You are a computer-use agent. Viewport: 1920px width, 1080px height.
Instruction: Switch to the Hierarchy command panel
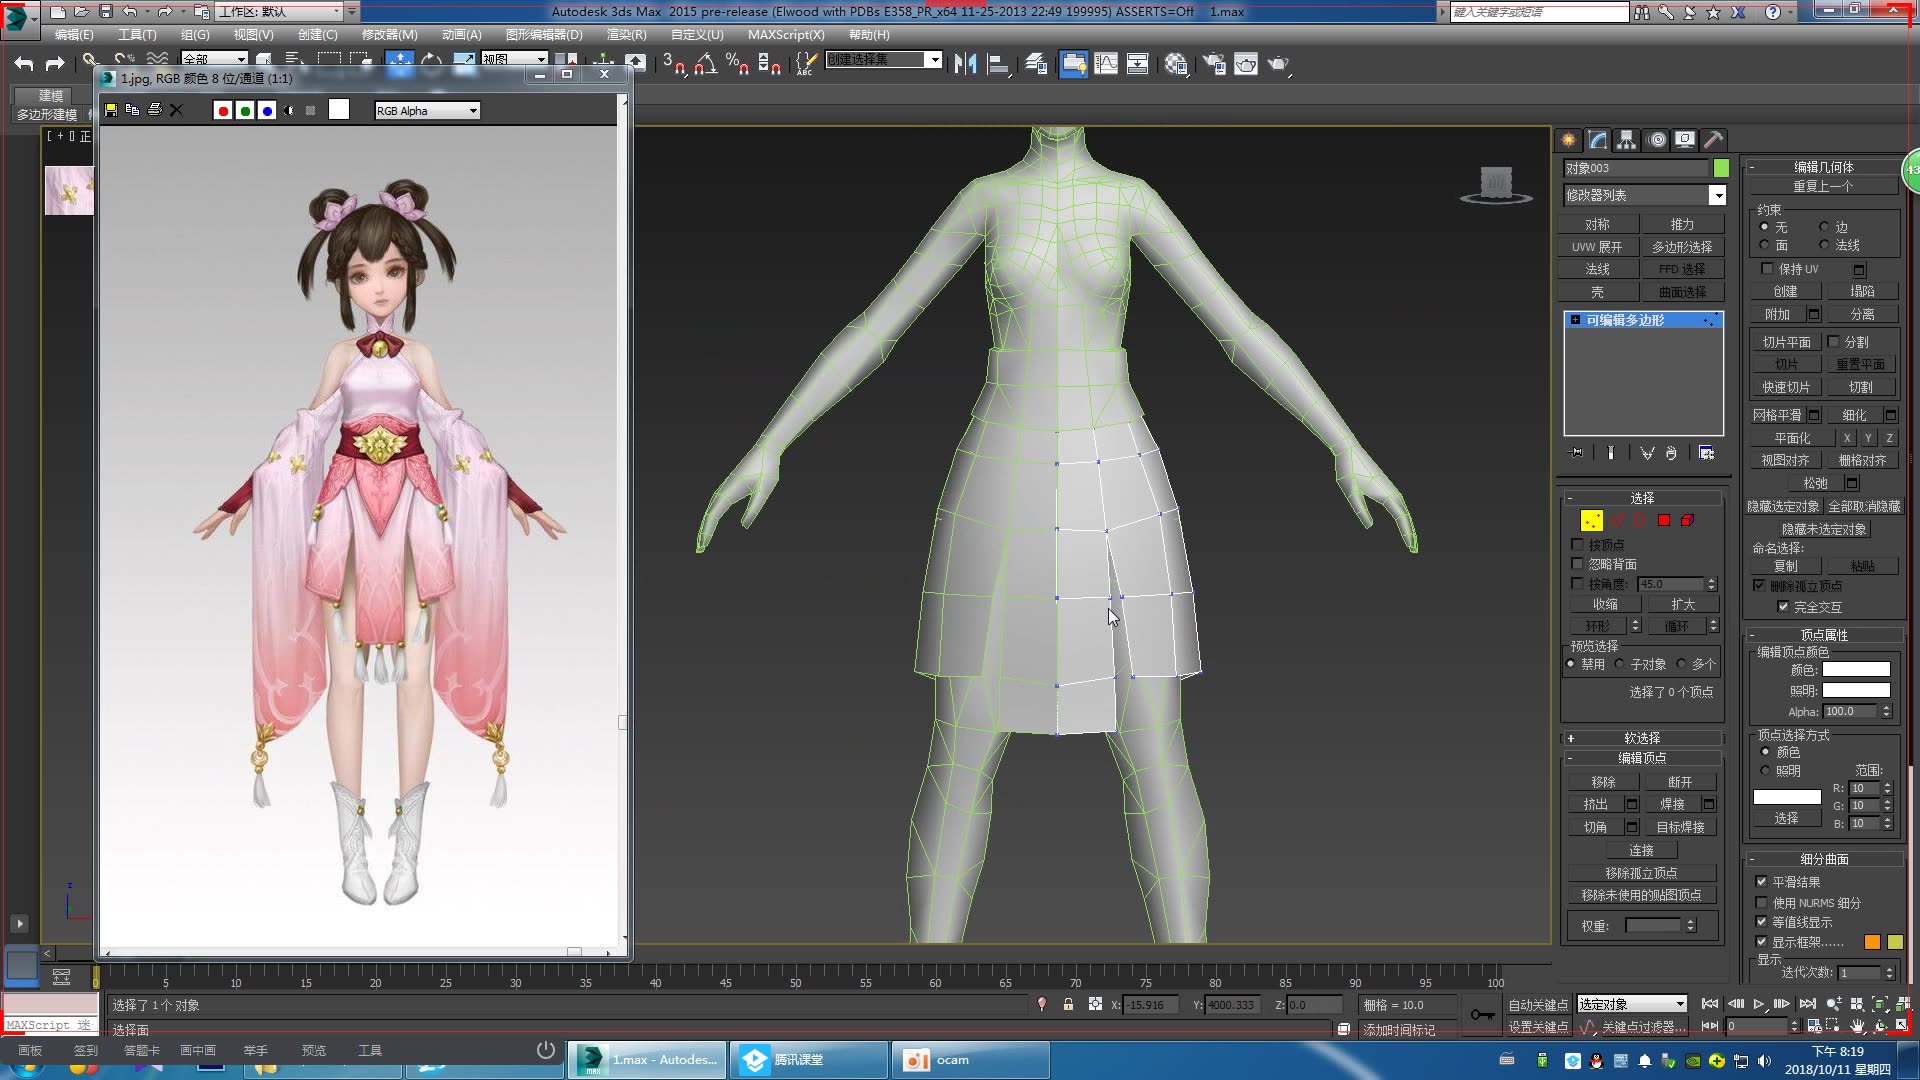tap(1627, 140)
